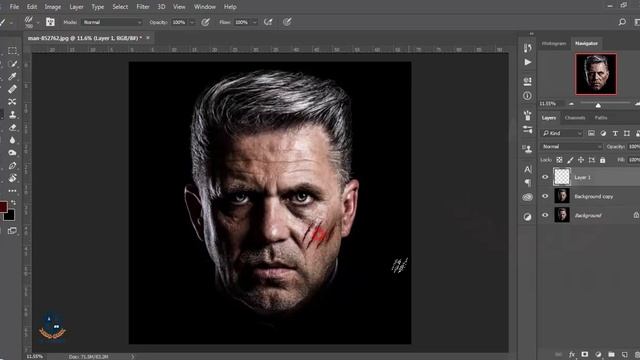Open the layer filter Kind dropdown

[x=562, y=133]
